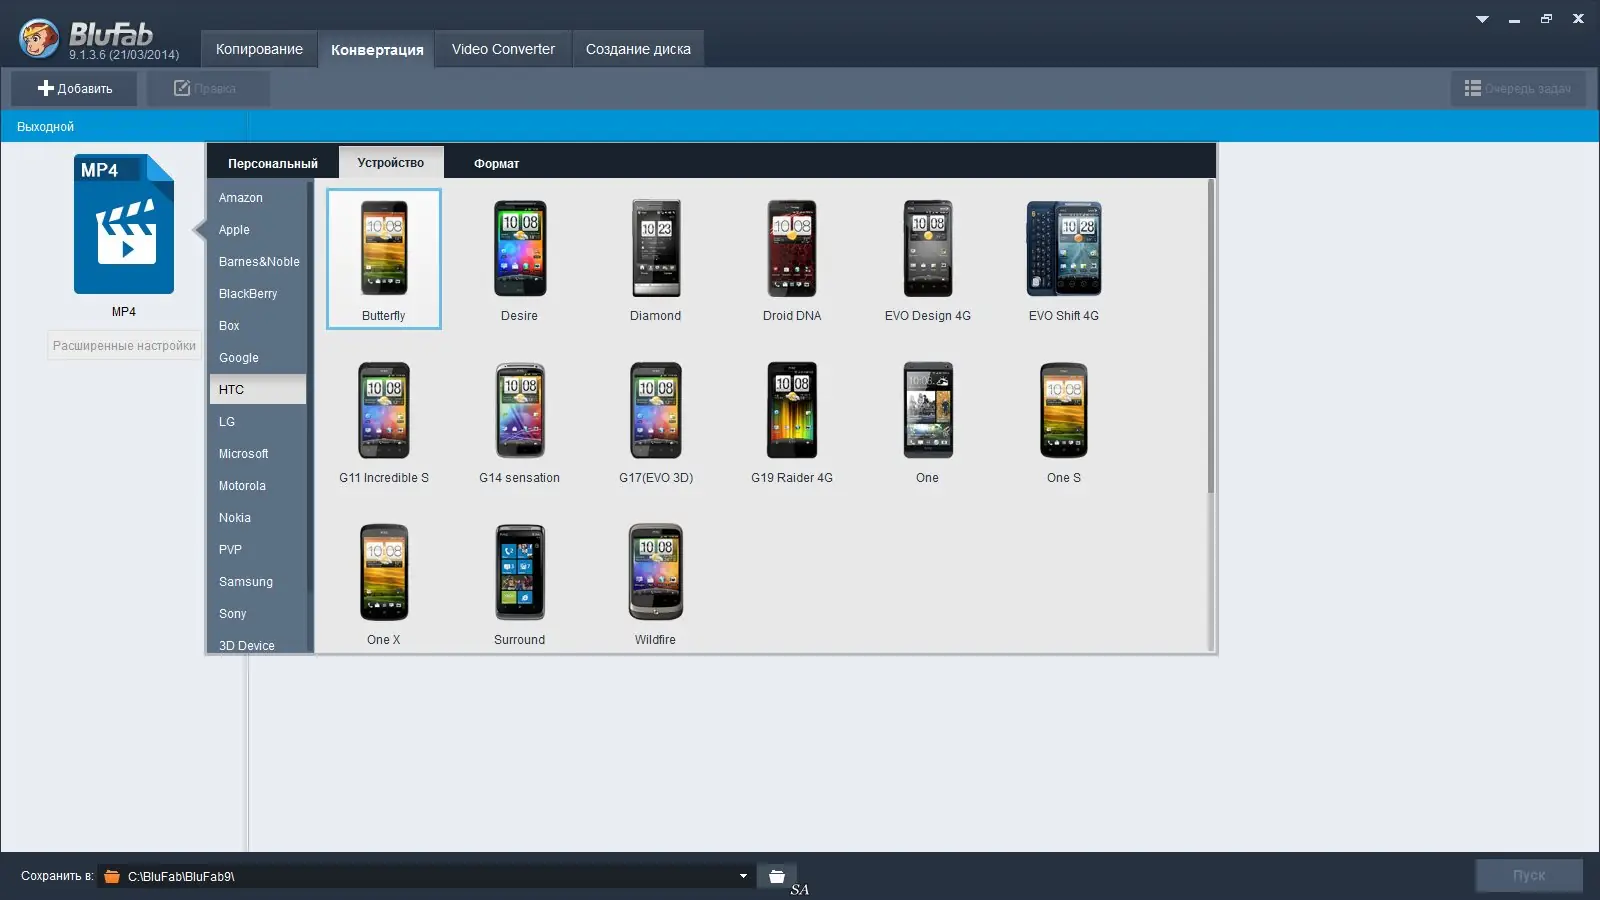
Task: Select Samsung in the brand list
Action: click(258, 582)
